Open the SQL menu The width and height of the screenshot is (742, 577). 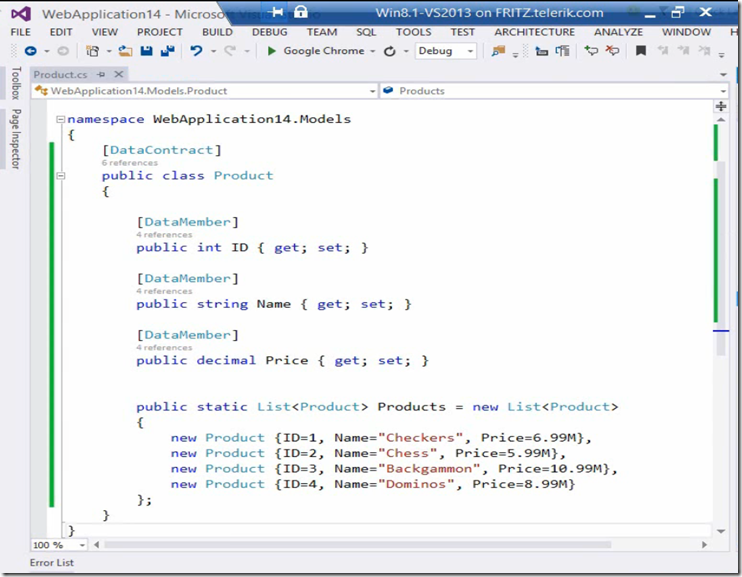366,32
